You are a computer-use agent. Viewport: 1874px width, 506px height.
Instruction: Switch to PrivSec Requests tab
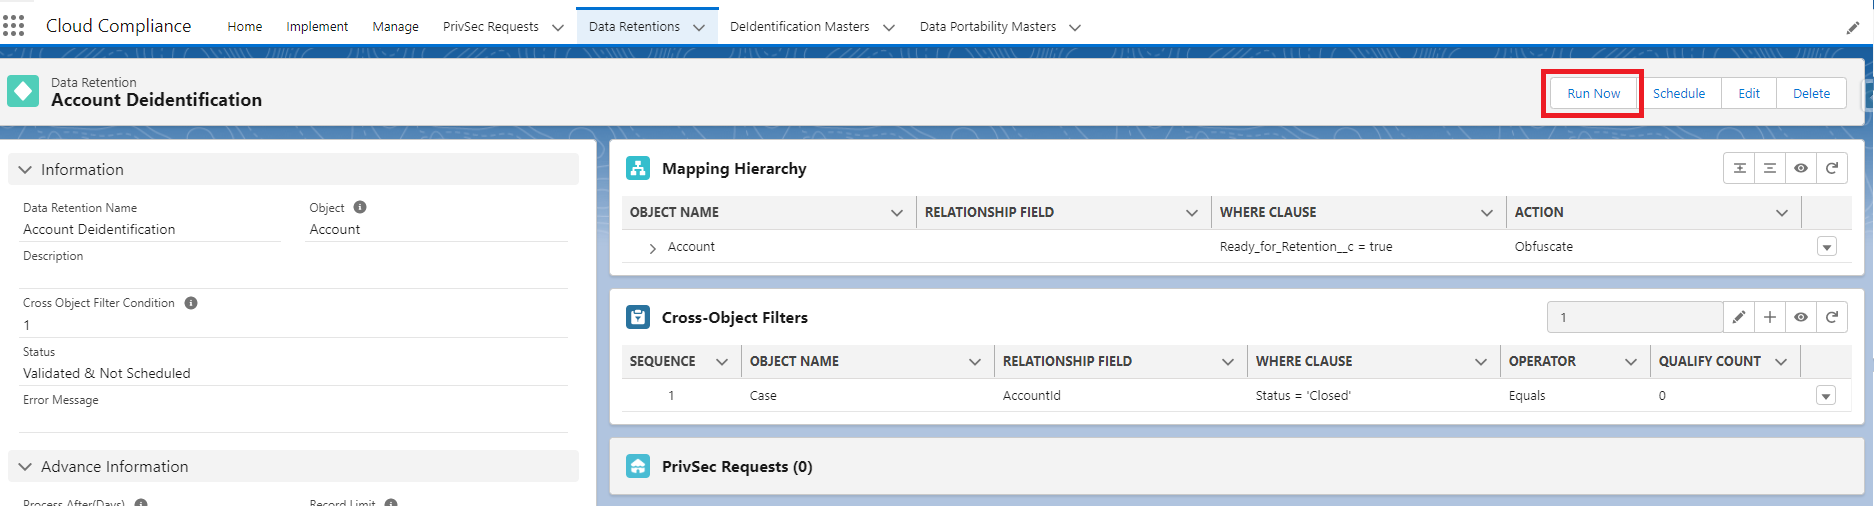(x=491, y=27)
